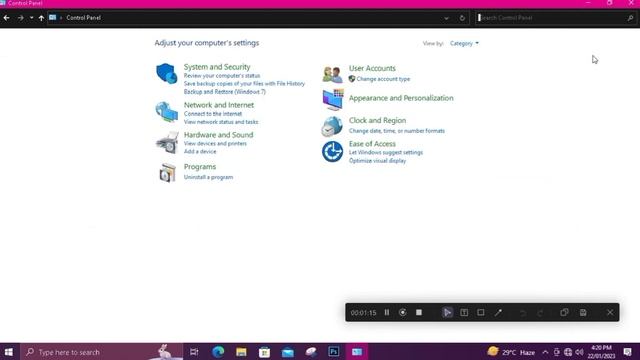Image resolution: width=640 pixels, height=360 pixels.
Task: Go up one level with up arrow
Action: click(41, 18)
